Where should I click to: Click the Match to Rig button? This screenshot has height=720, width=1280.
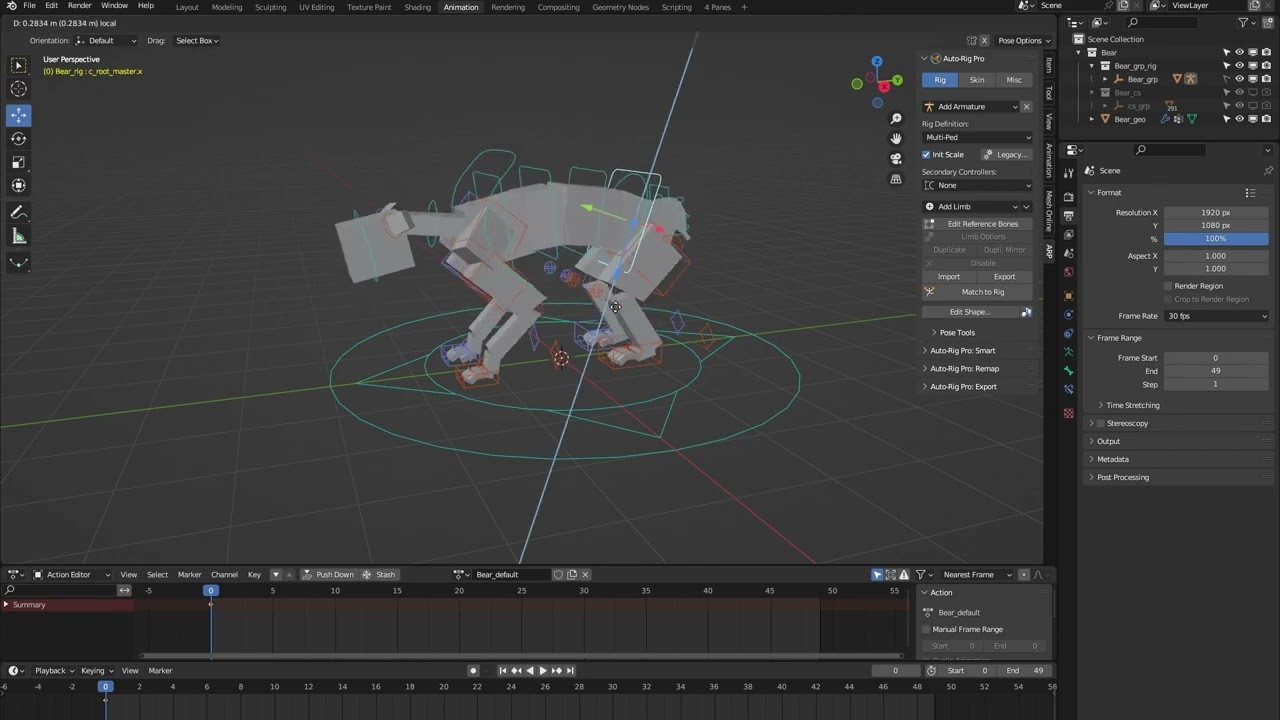click(977, 292)
